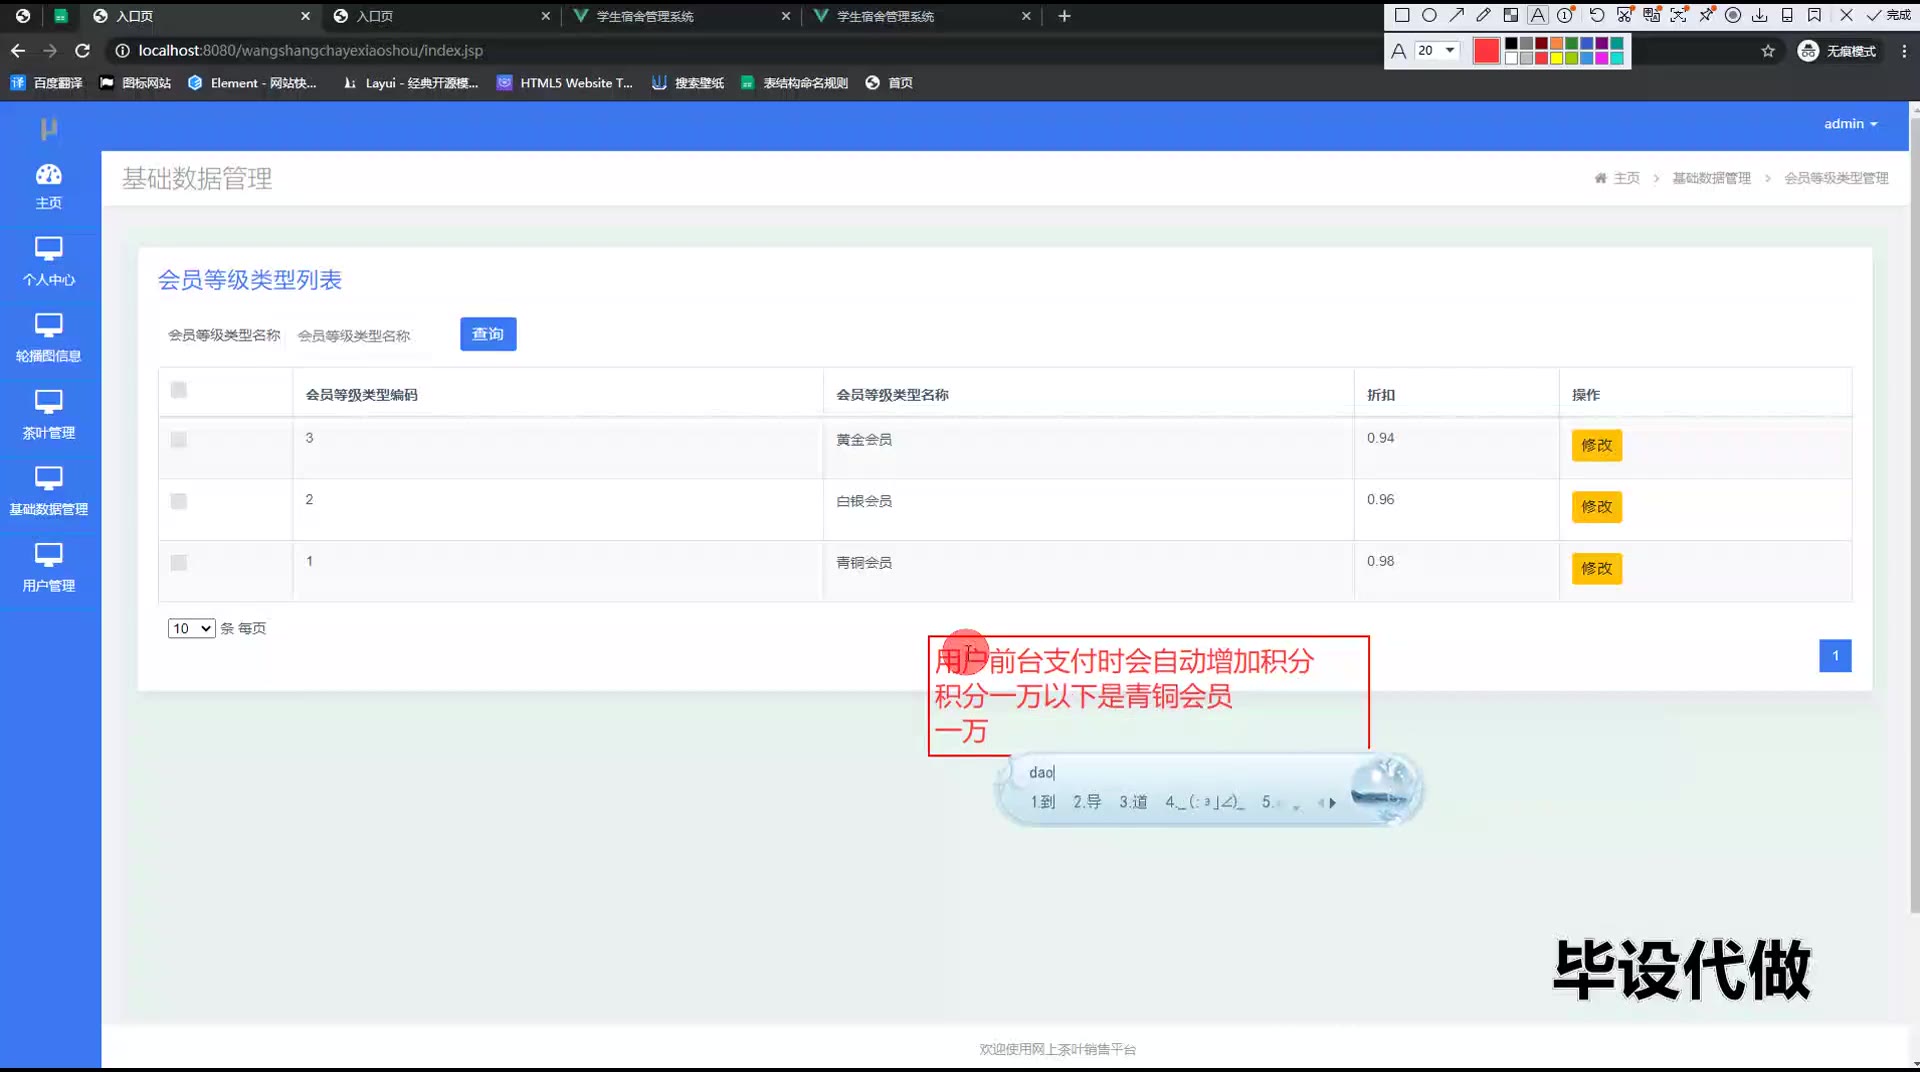Switch to the second 入口页 tab
1920x1072 pixels.
pos(440,16)
